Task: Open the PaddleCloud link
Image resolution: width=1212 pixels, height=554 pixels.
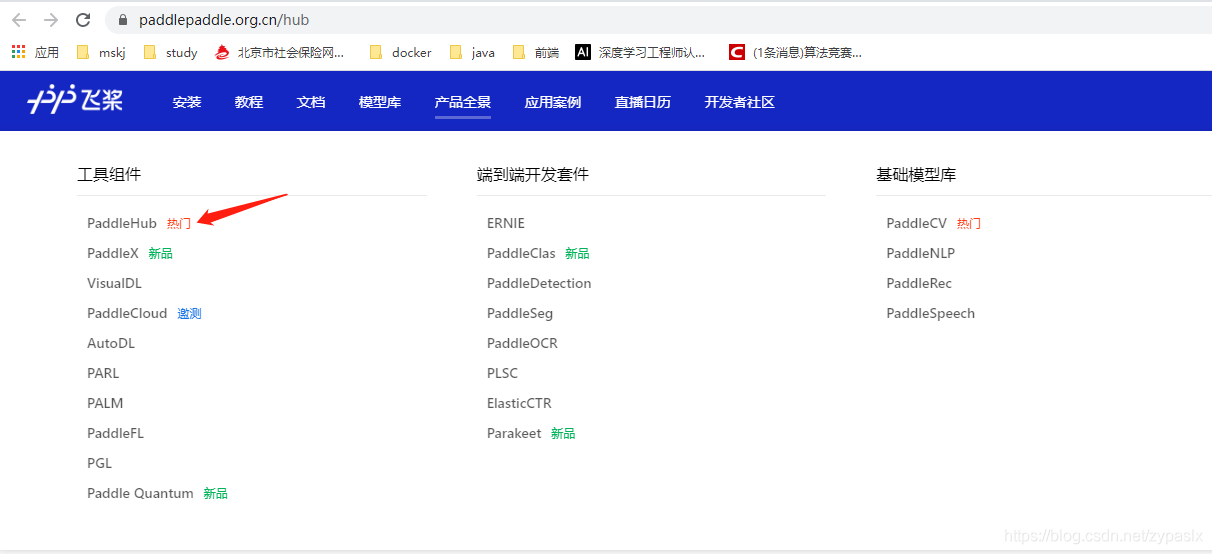Action: point(127,313)
